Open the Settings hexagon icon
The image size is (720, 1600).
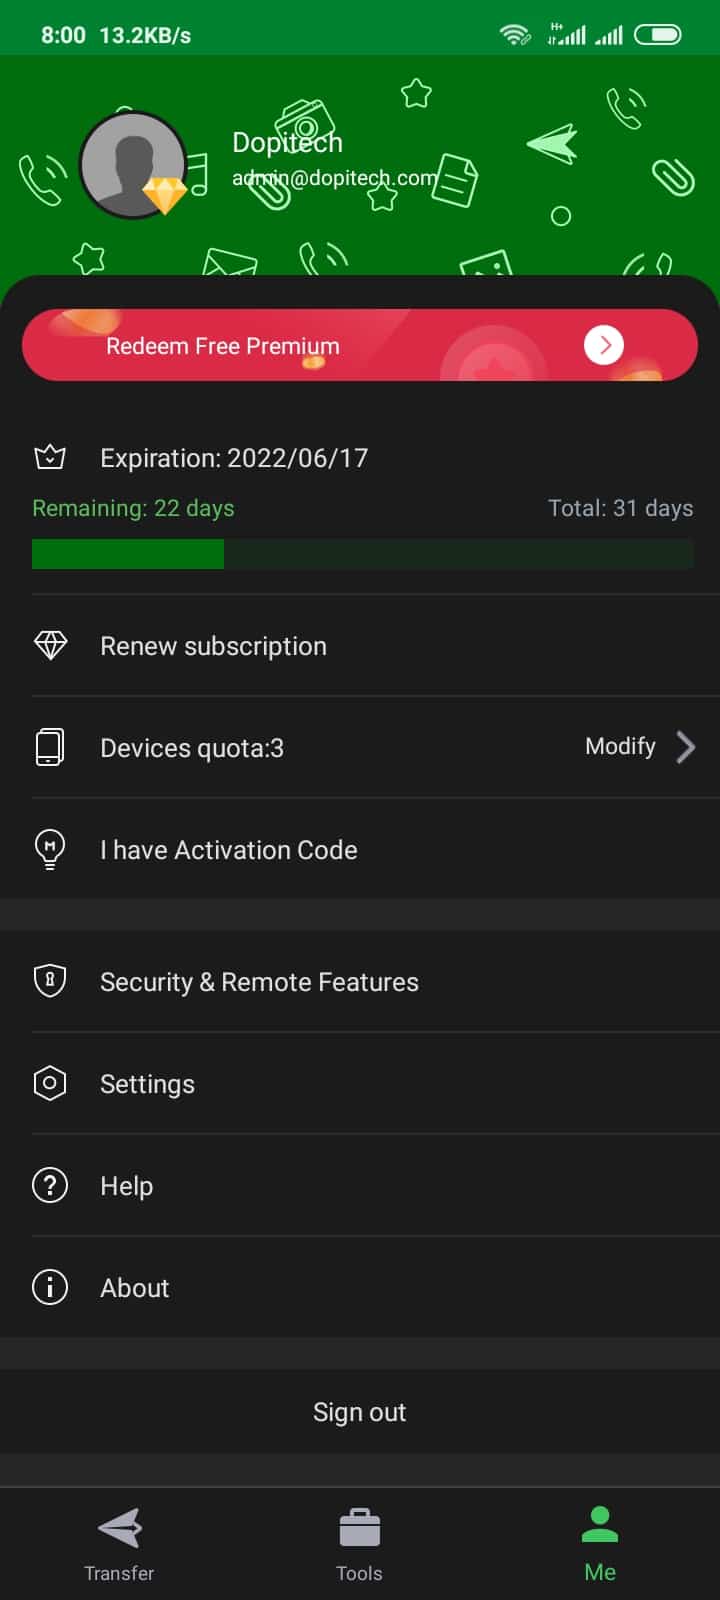pos(50,1084)
